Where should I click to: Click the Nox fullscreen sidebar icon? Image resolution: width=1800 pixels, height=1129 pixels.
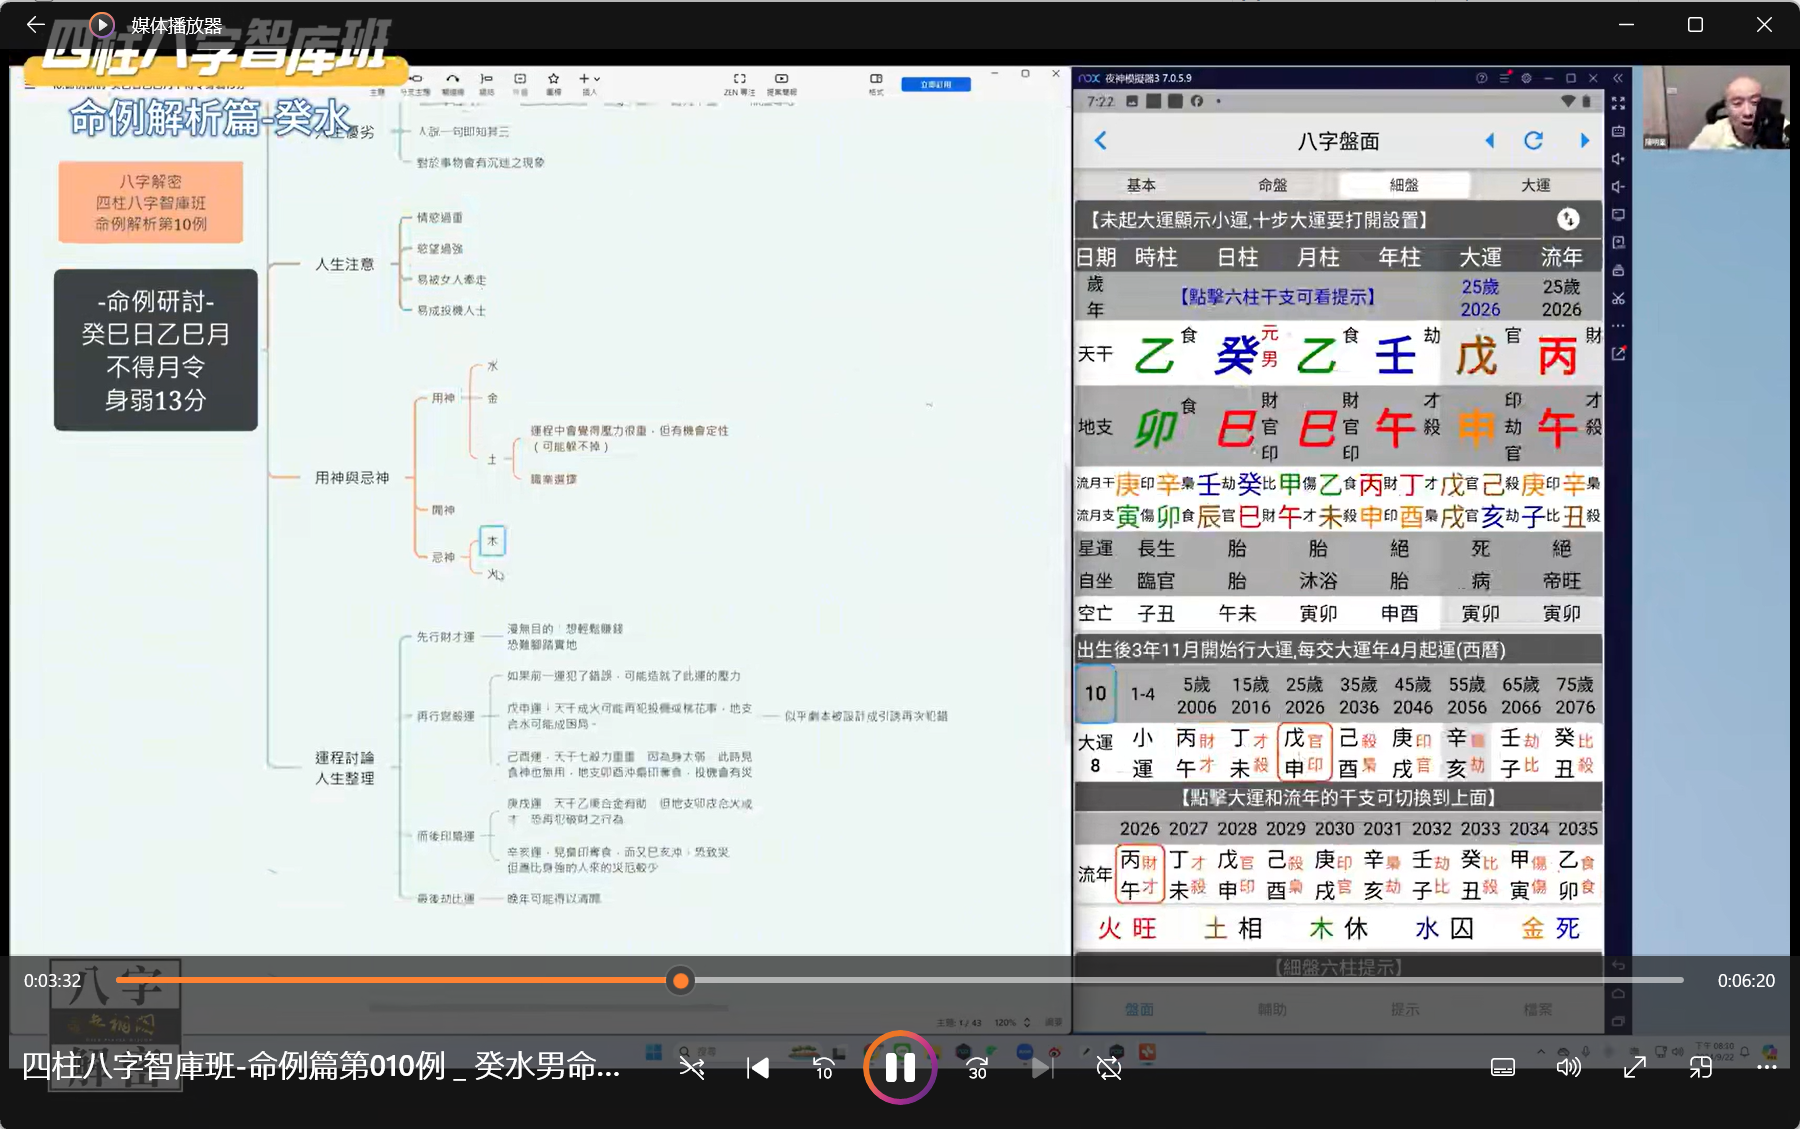(1618, 103)
